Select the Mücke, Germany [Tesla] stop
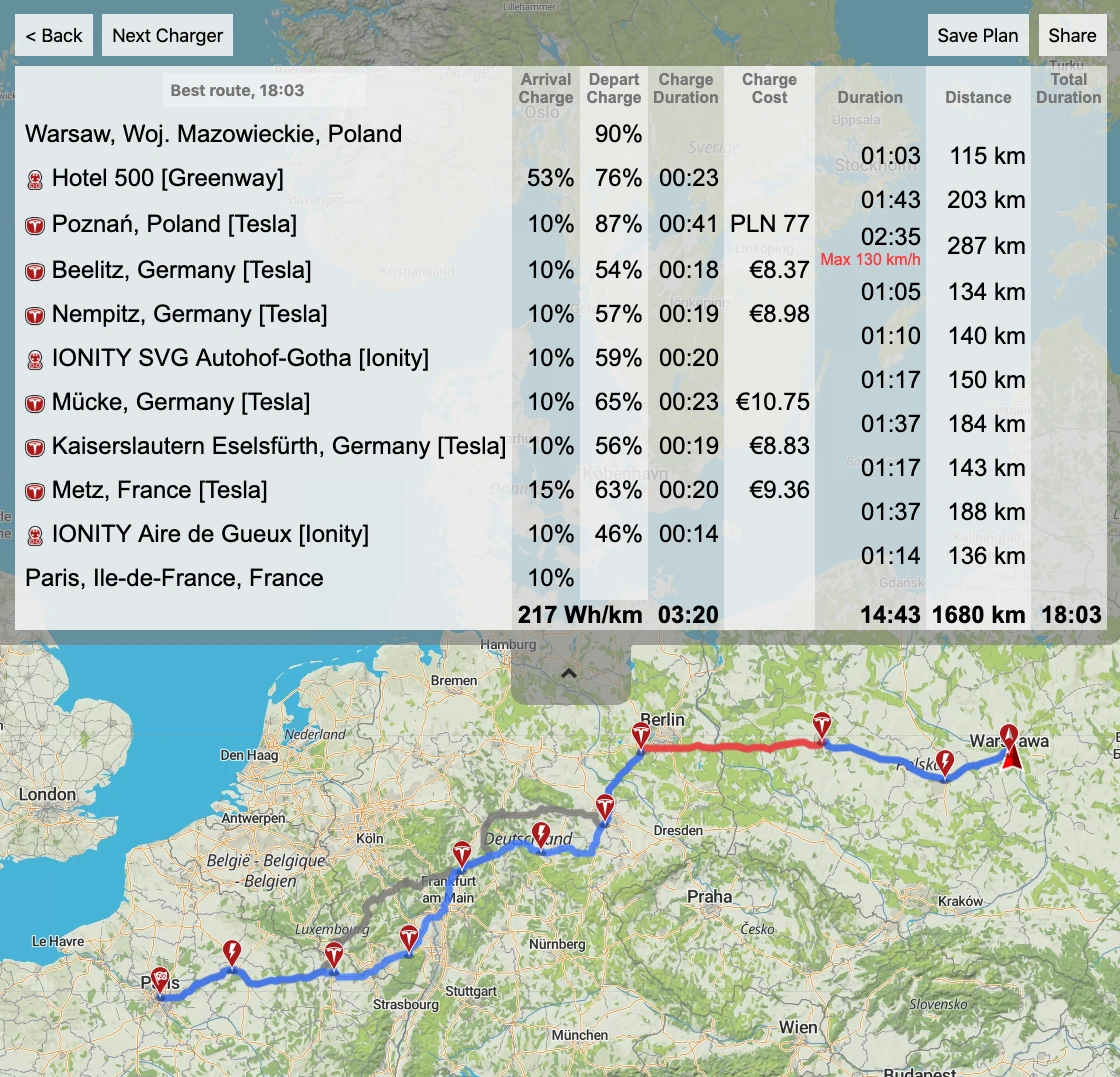Image resolution: width=1120 pixels, height=1077 pixels. pyautogui.click(x=181, y=402)
